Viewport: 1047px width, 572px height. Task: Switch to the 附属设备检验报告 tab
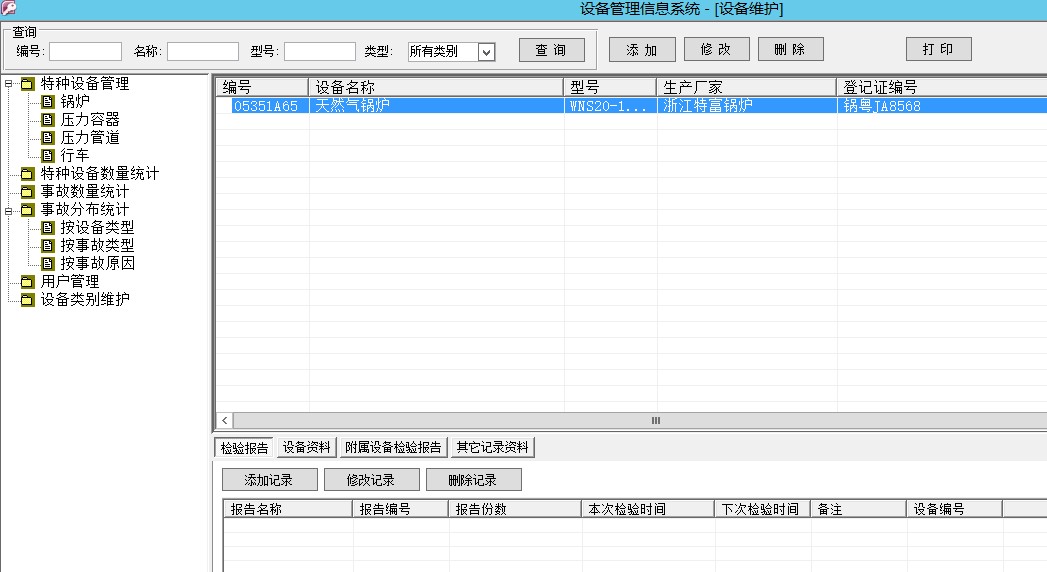pos(393,447)
